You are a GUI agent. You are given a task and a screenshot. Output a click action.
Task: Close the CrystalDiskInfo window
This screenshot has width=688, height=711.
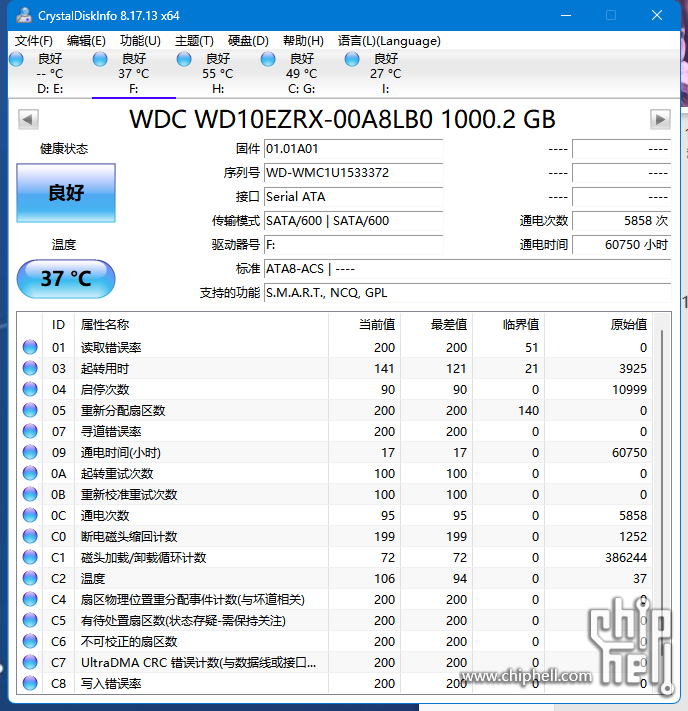point(657,15)
